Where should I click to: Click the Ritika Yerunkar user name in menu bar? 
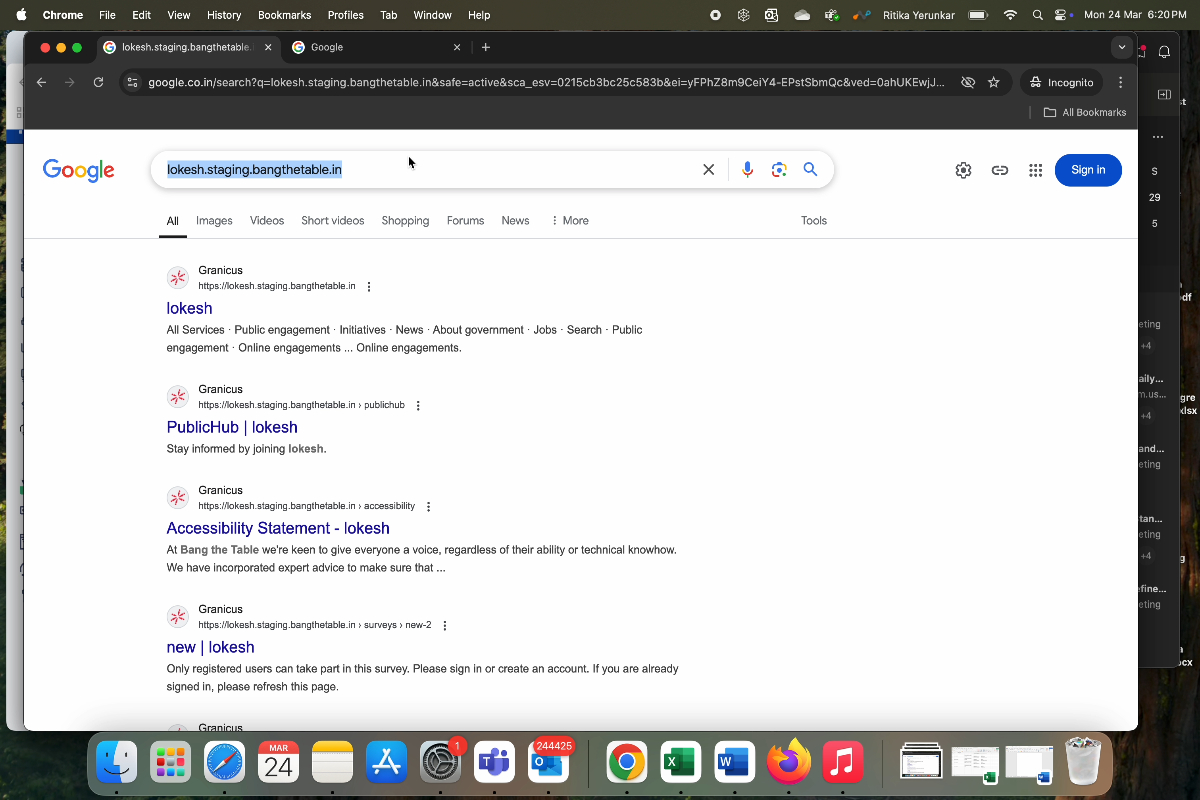pos(920,15)
